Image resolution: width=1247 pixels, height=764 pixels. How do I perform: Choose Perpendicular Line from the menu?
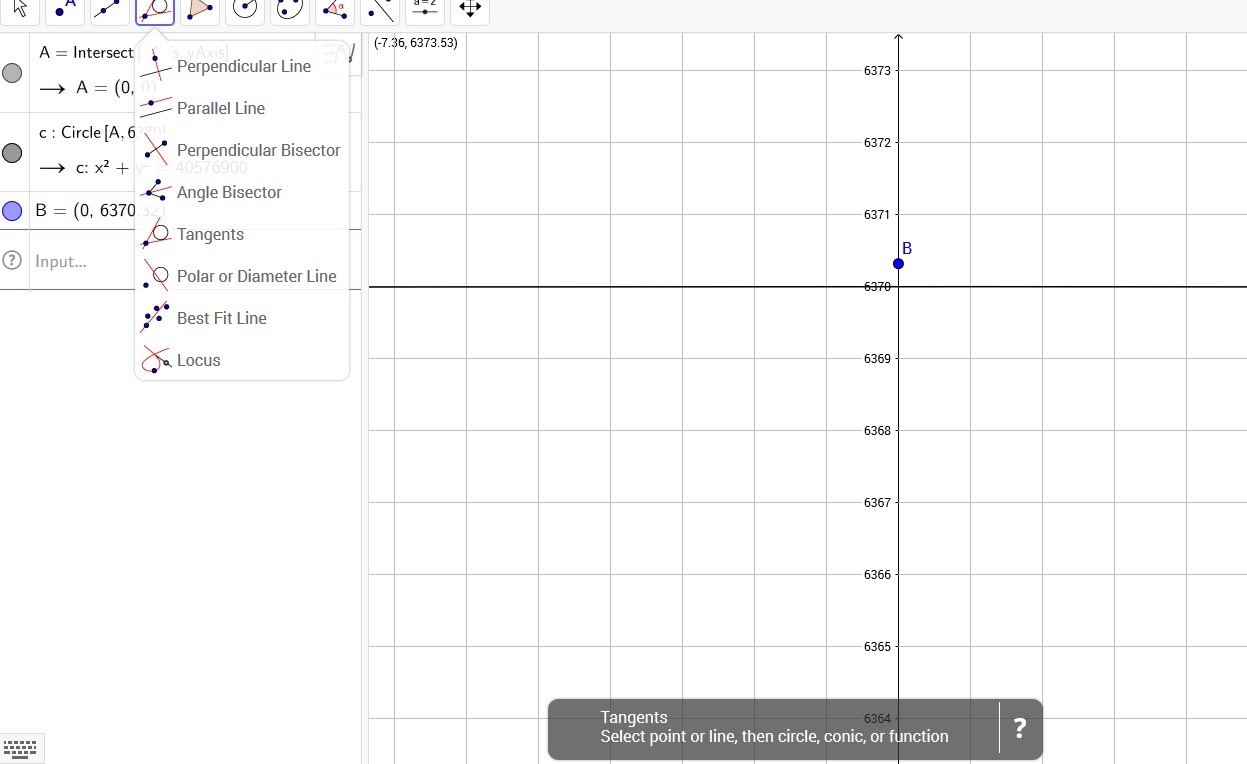(243, 67)
